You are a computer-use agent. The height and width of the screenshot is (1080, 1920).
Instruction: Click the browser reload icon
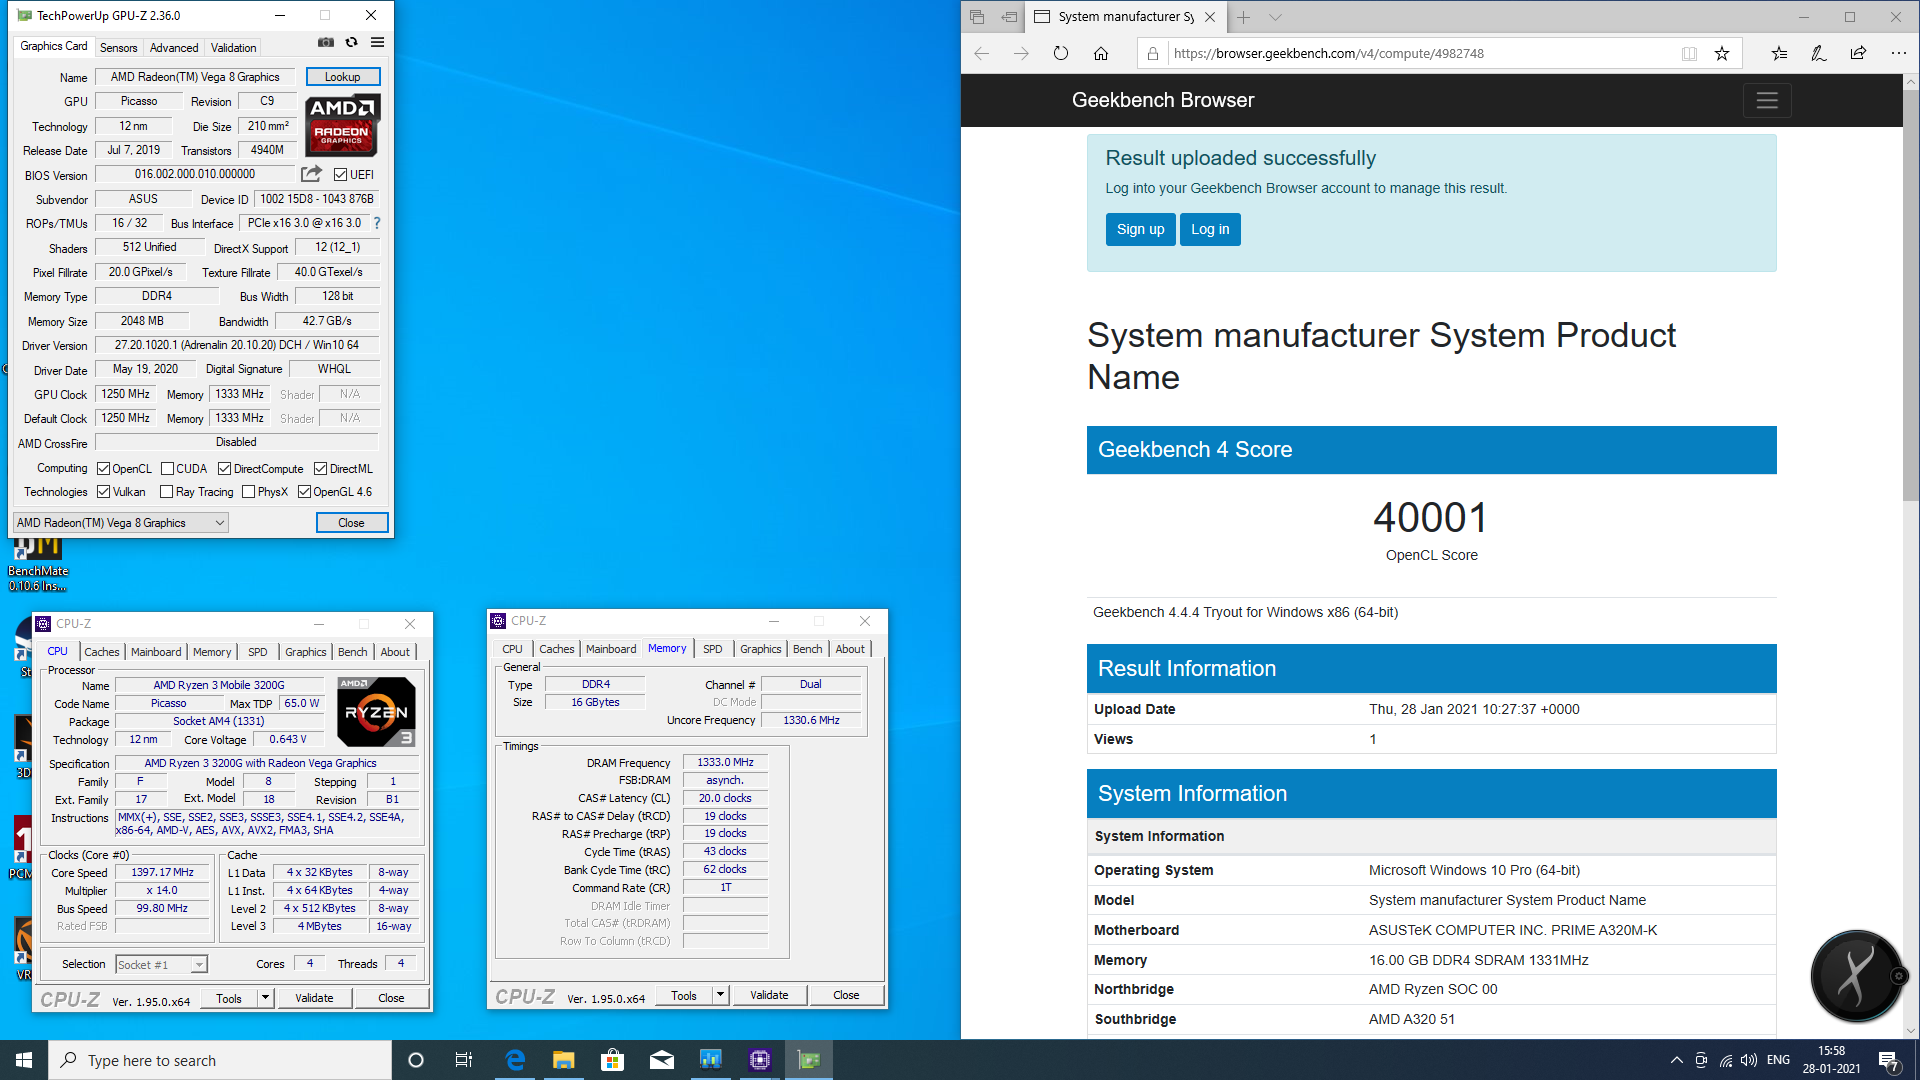(x=1061, y=54)
